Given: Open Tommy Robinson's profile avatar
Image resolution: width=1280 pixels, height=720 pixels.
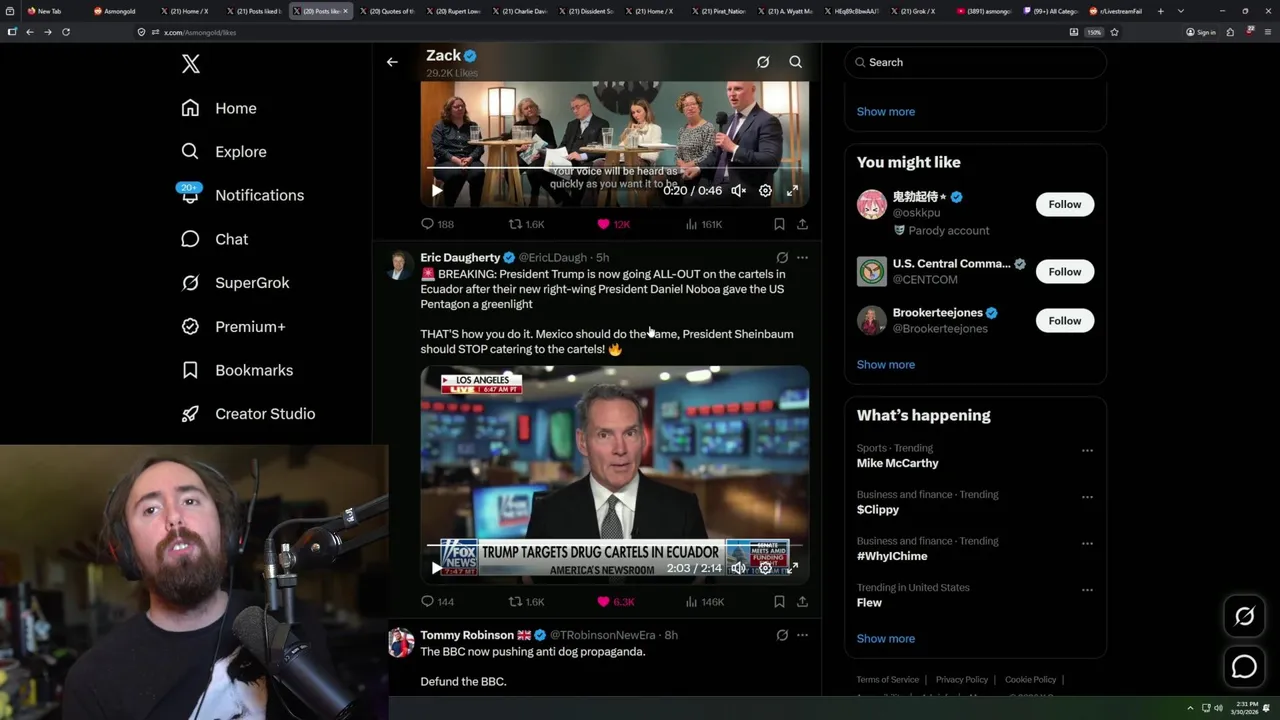Looking at the screenshot, I should [x=401, y=642].
